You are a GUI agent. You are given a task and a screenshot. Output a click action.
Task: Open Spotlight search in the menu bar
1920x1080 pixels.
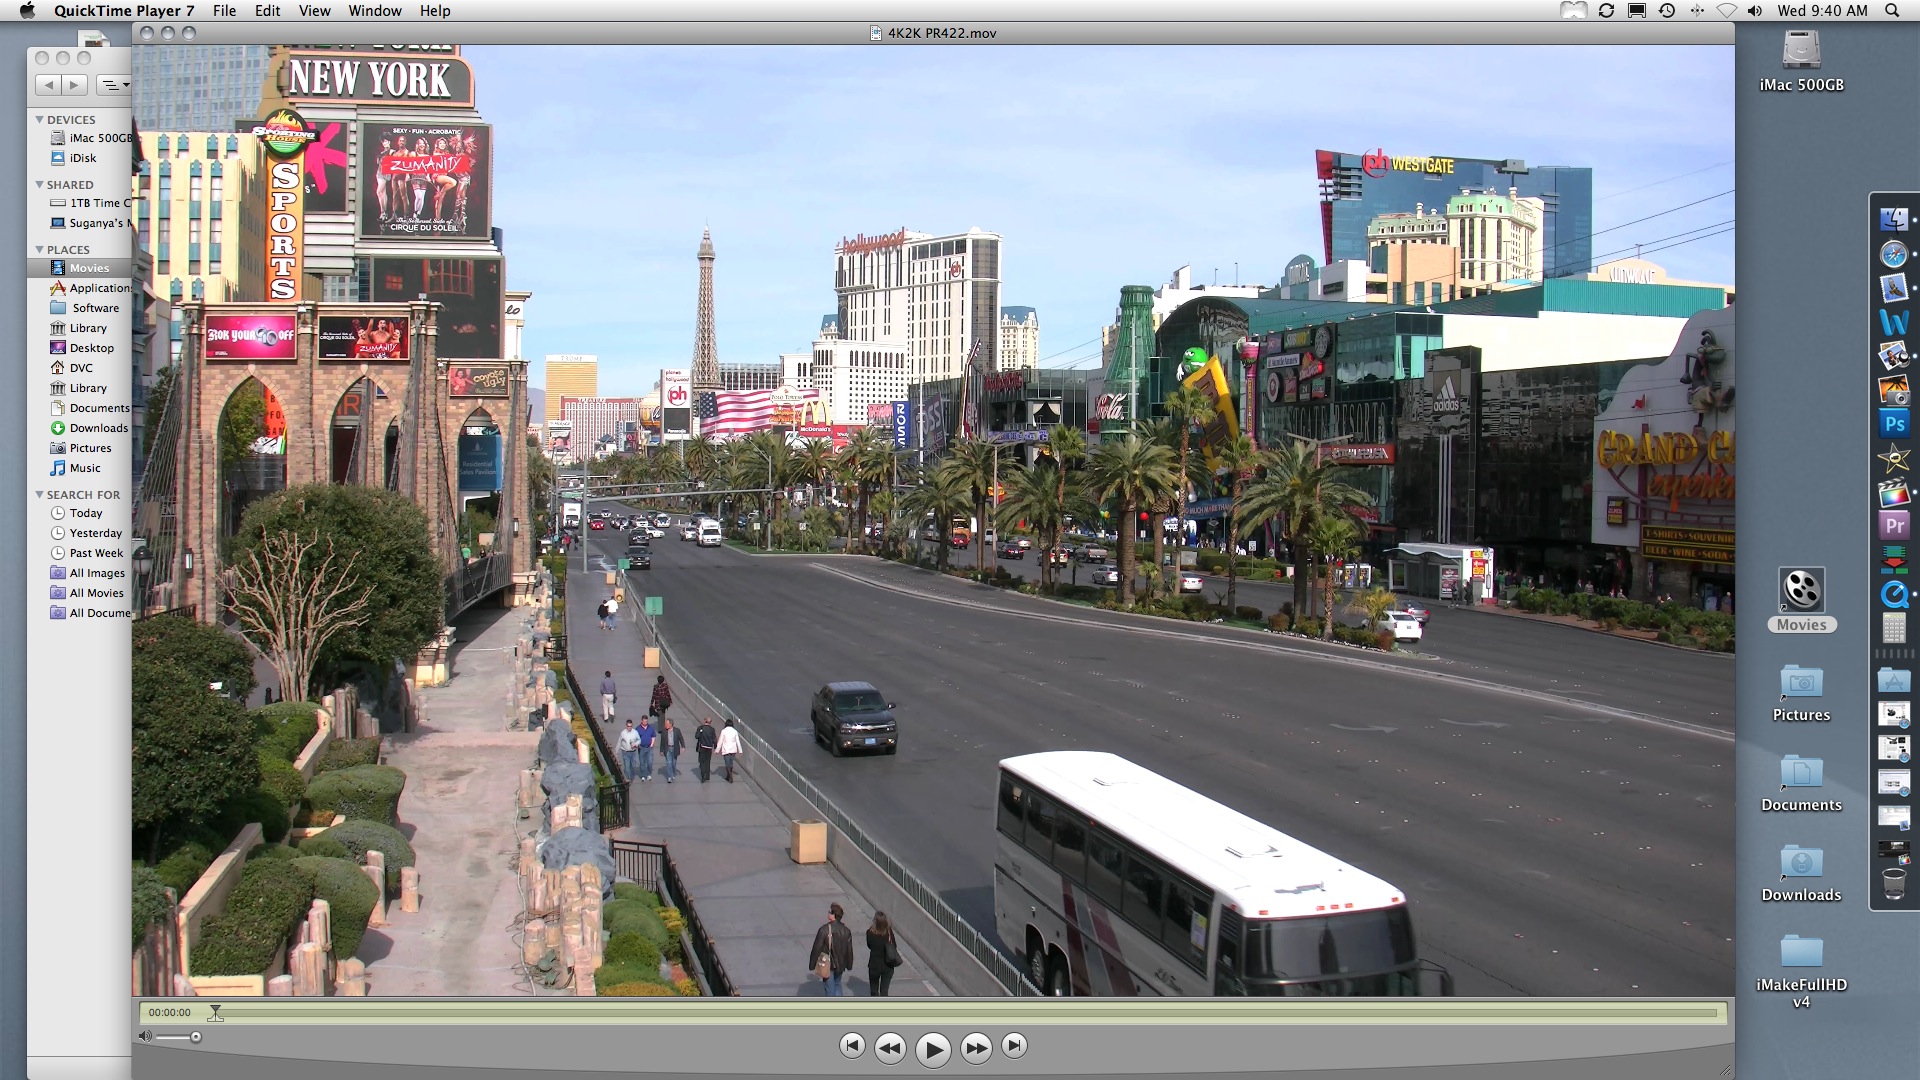[x=1892, y=11]
